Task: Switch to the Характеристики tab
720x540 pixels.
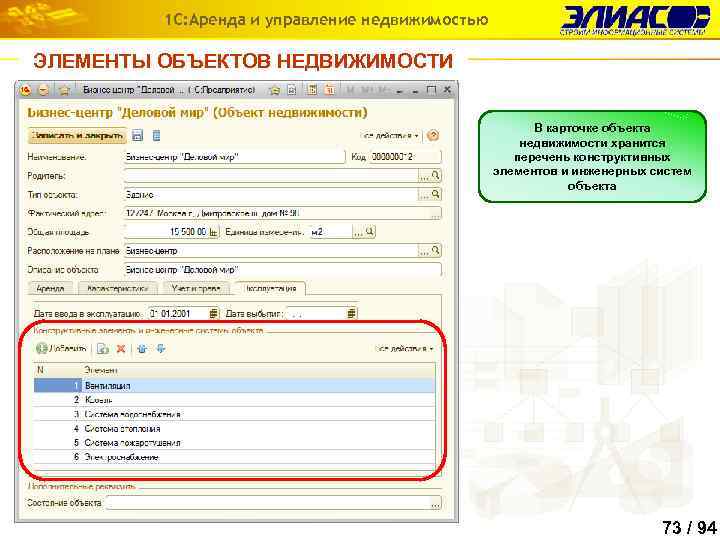Action: (x=118, y=288)
